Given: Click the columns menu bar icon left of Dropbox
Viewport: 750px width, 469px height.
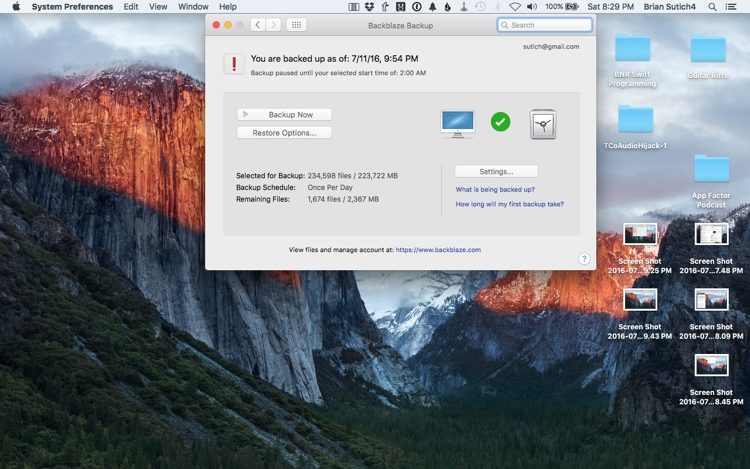Looking at the screenshot, I should 354,7.
